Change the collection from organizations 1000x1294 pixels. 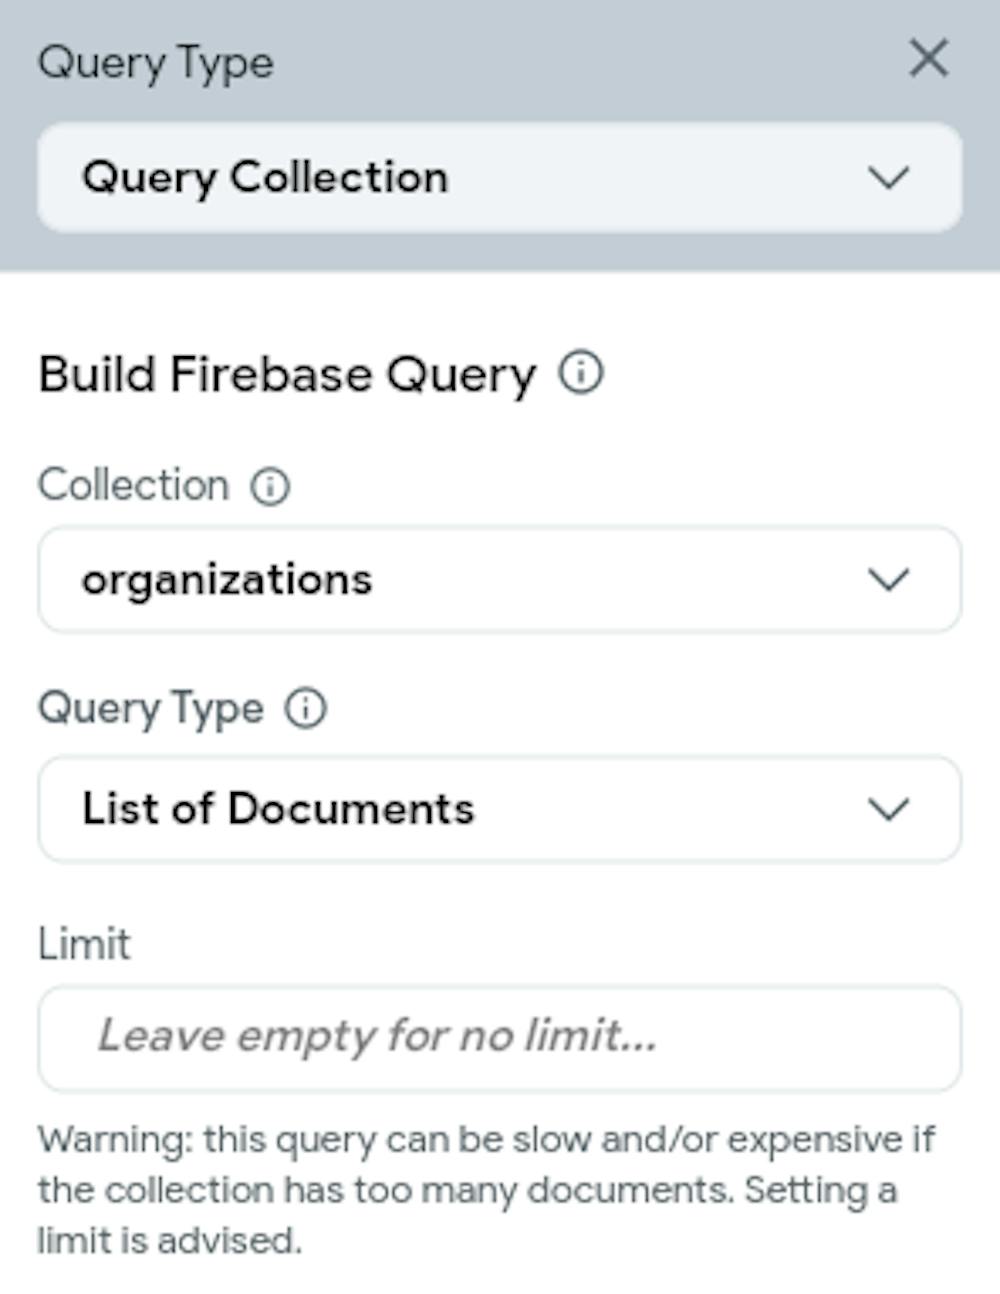pyautogui.click(x=500, y=578)
